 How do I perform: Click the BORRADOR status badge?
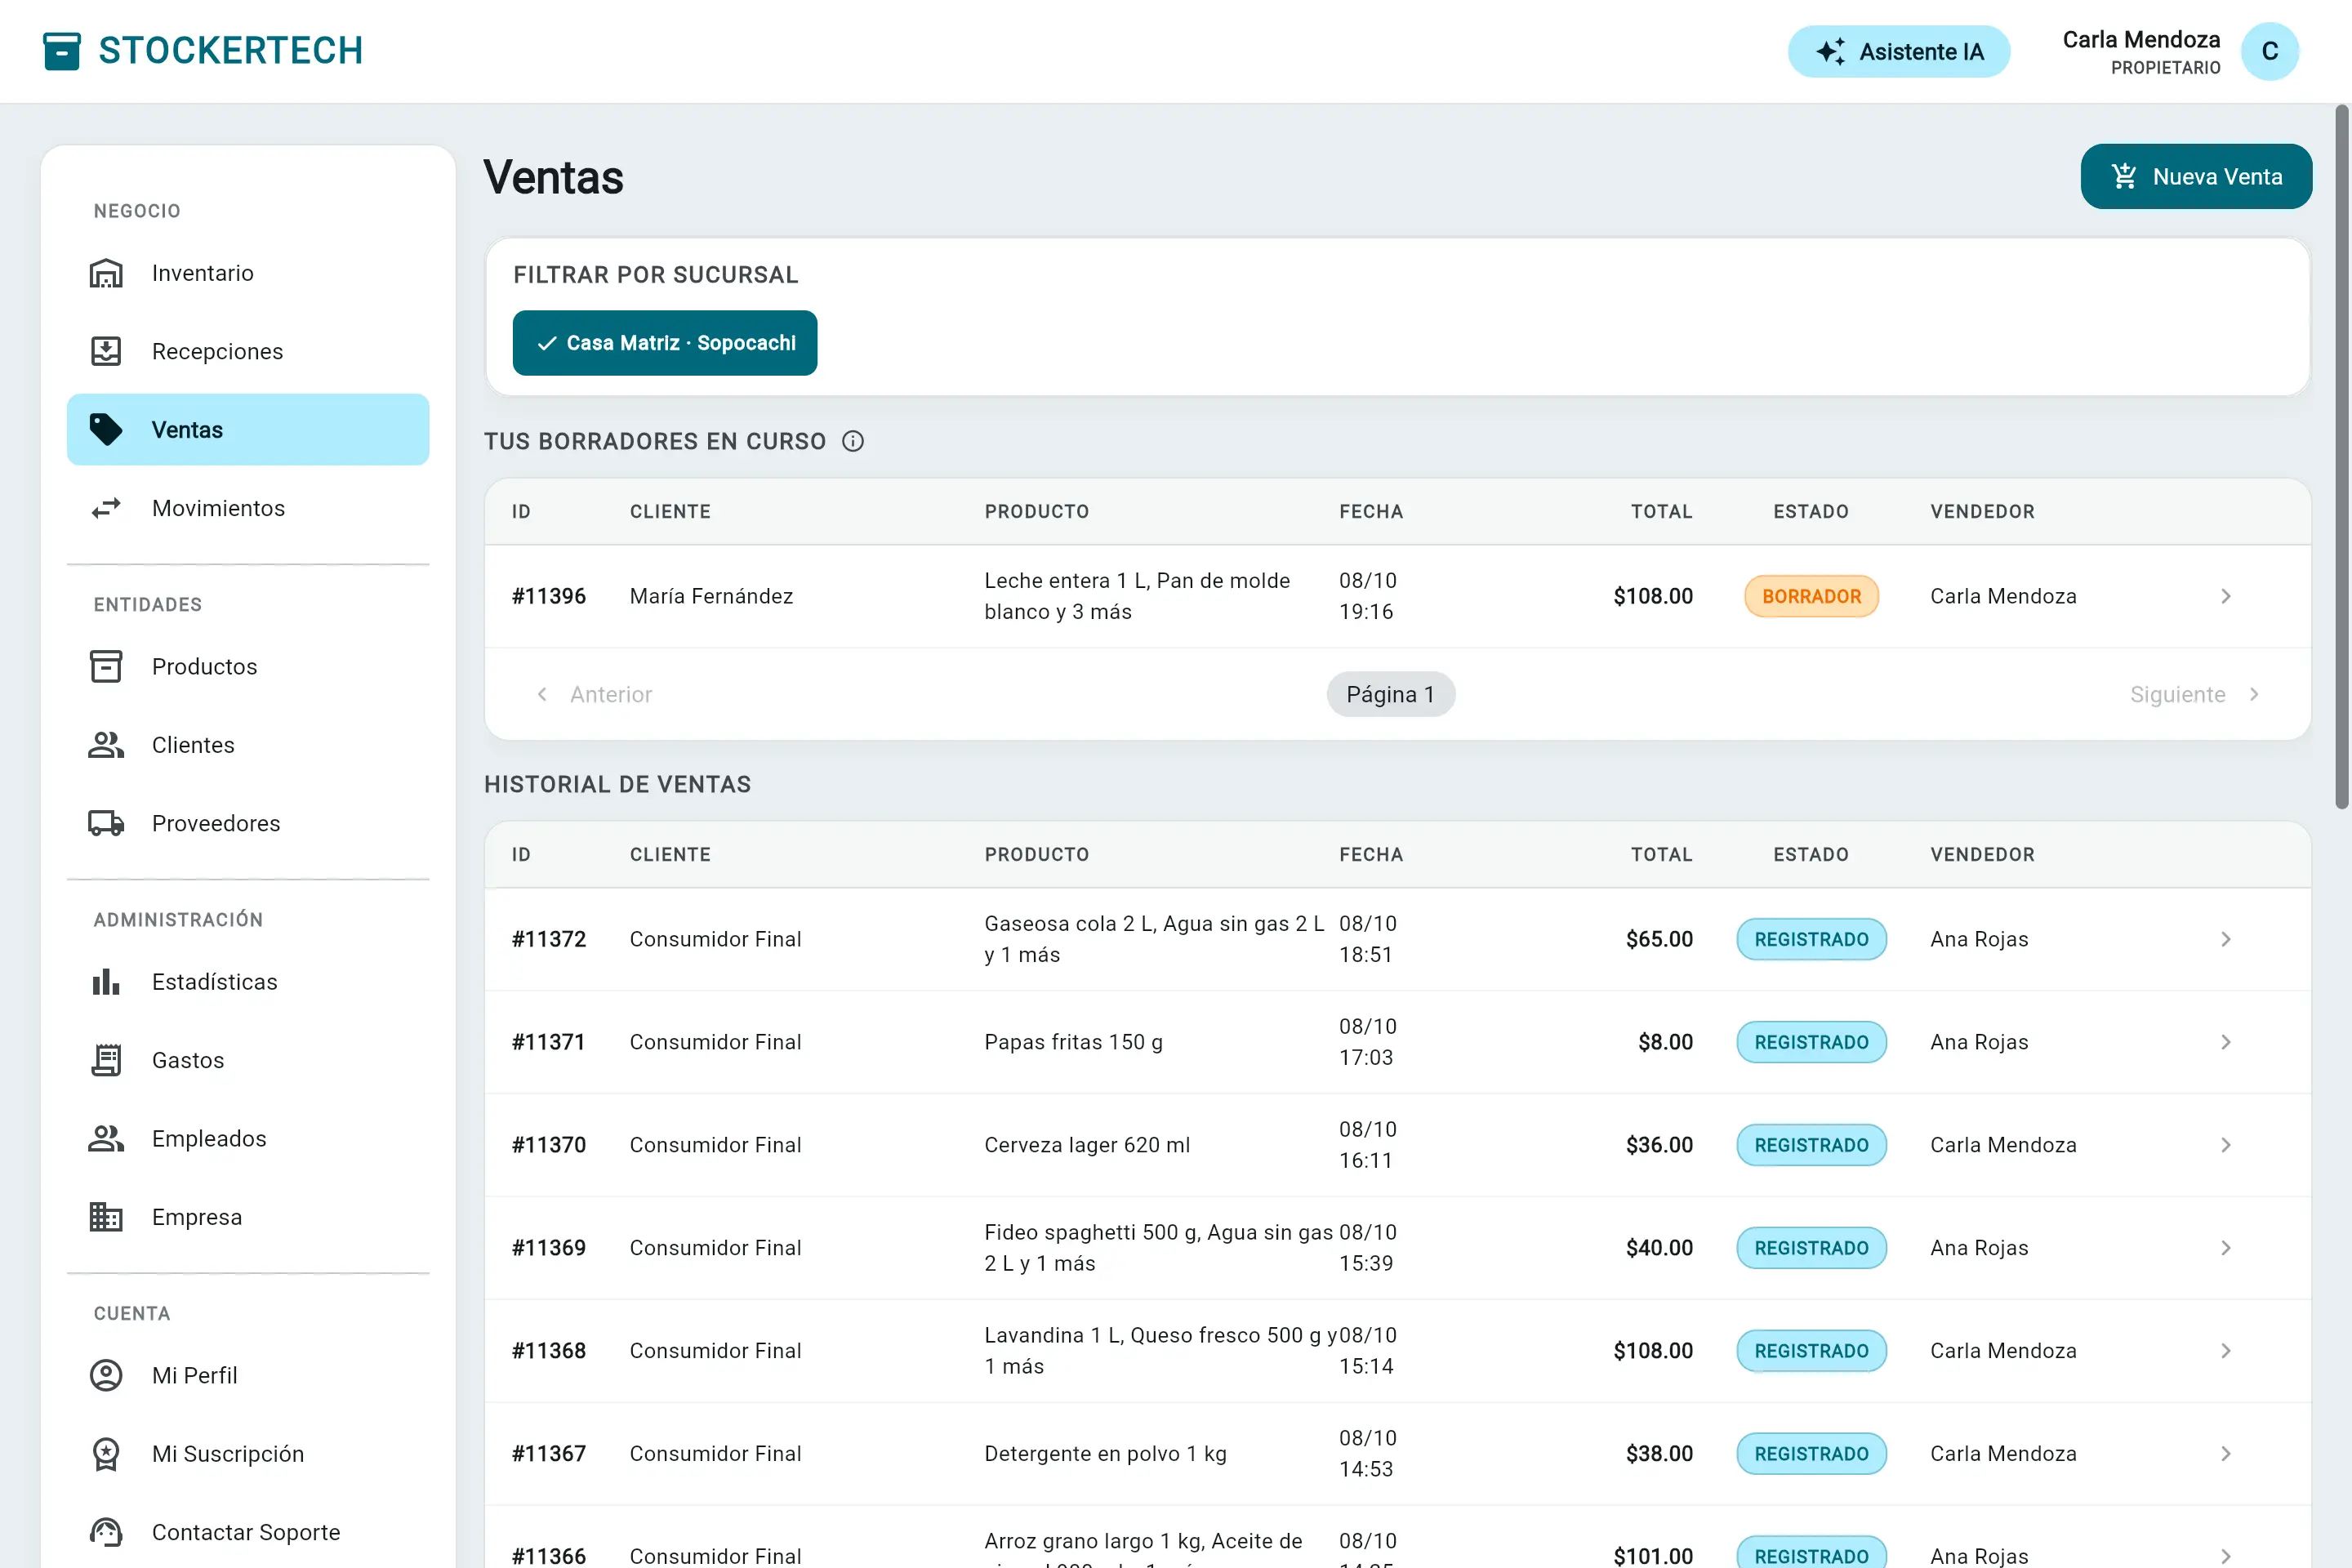(x=1811, y=596)
